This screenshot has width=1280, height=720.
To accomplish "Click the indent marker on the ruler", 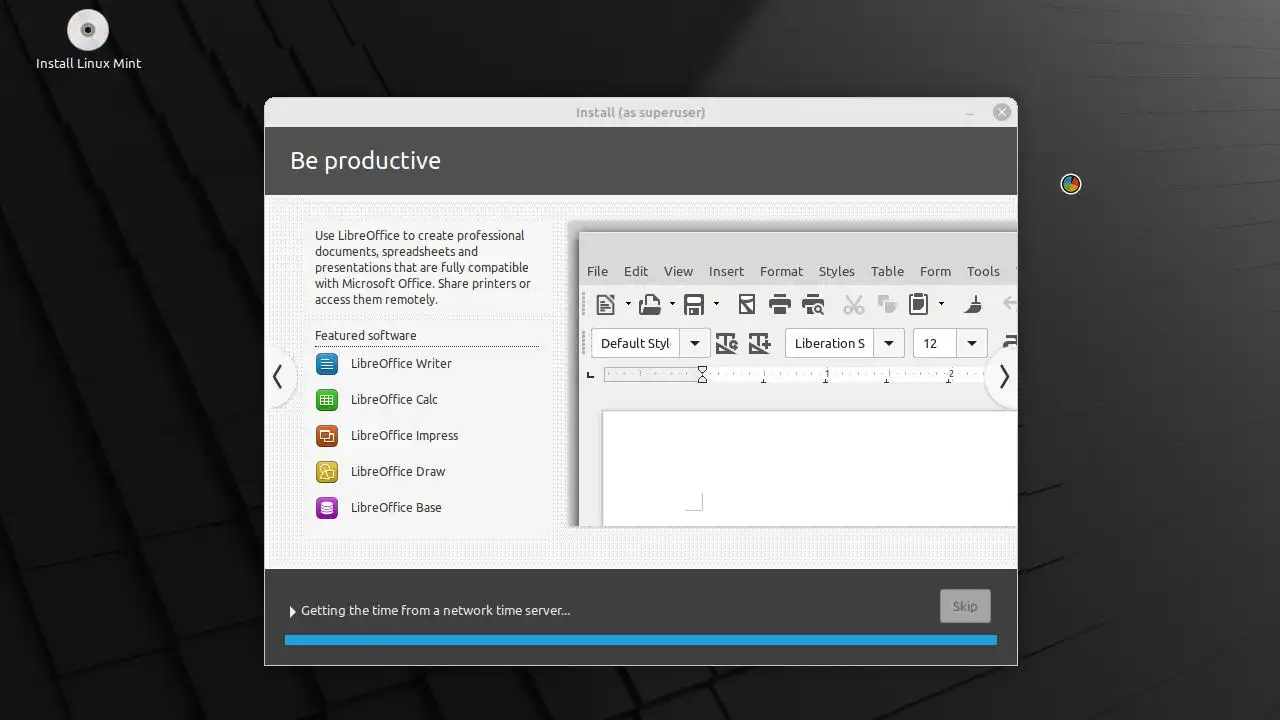I will coord(702,375).
